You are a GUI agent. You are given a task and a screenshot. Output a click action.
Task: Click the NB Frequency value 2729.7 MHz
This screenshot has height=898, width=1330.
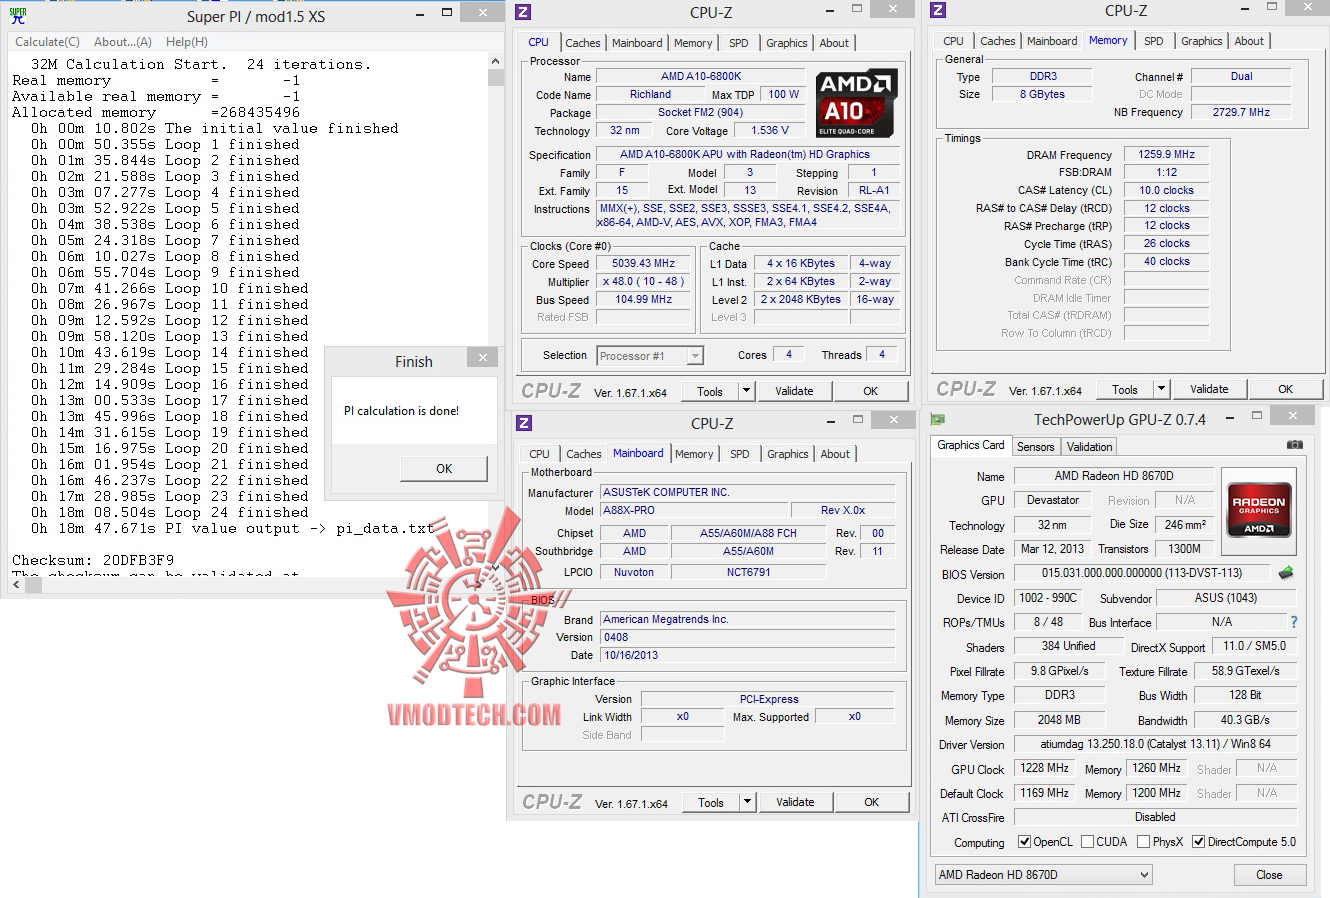[1241, 112]
